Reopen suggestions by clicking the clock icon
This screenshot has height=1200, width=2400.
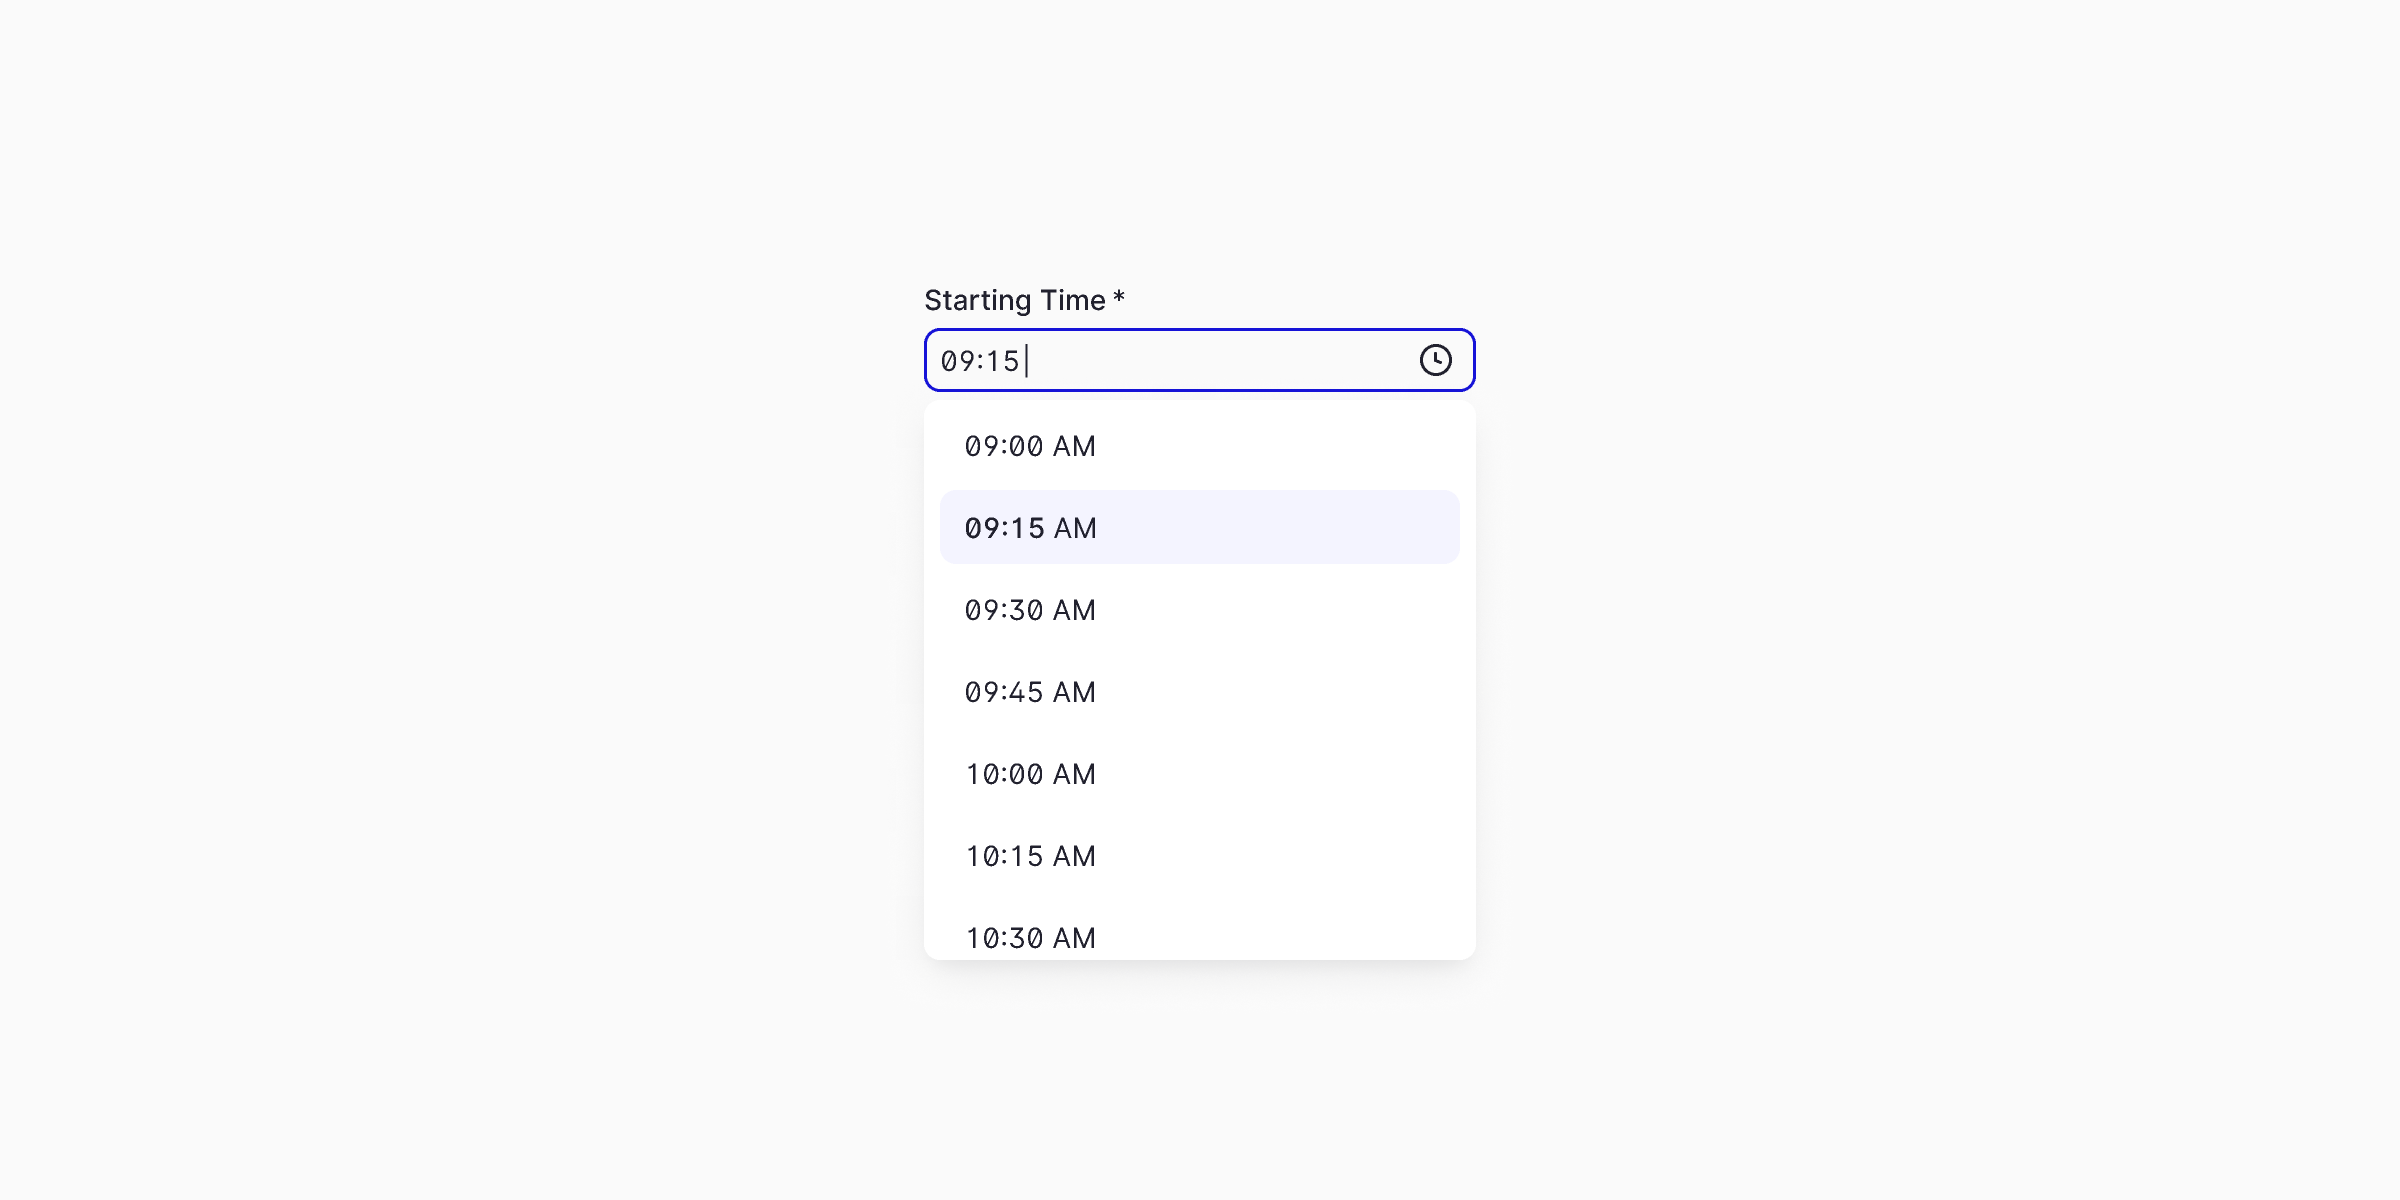click(1437, 360)
